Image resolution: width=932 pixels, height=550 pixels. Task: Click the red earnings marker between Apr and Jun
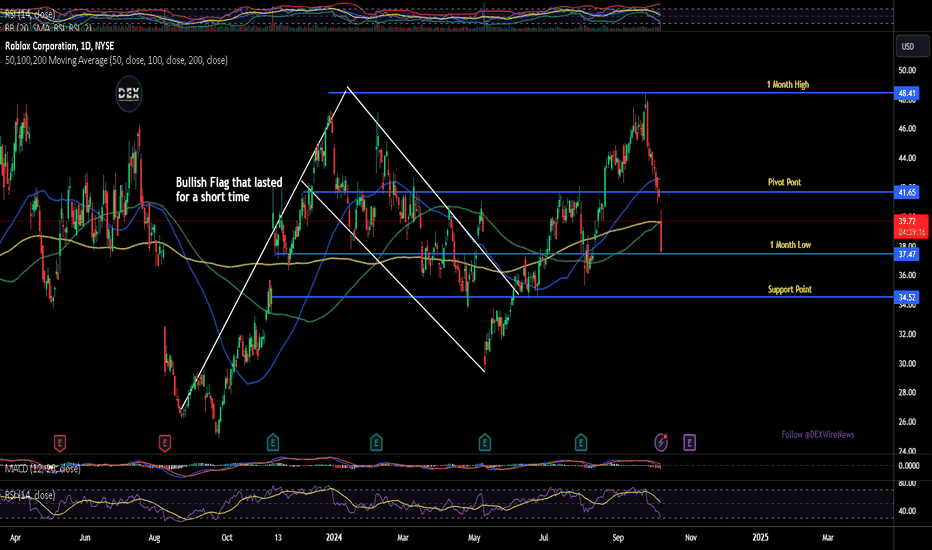pyautogui.click(x=60, y=443)
